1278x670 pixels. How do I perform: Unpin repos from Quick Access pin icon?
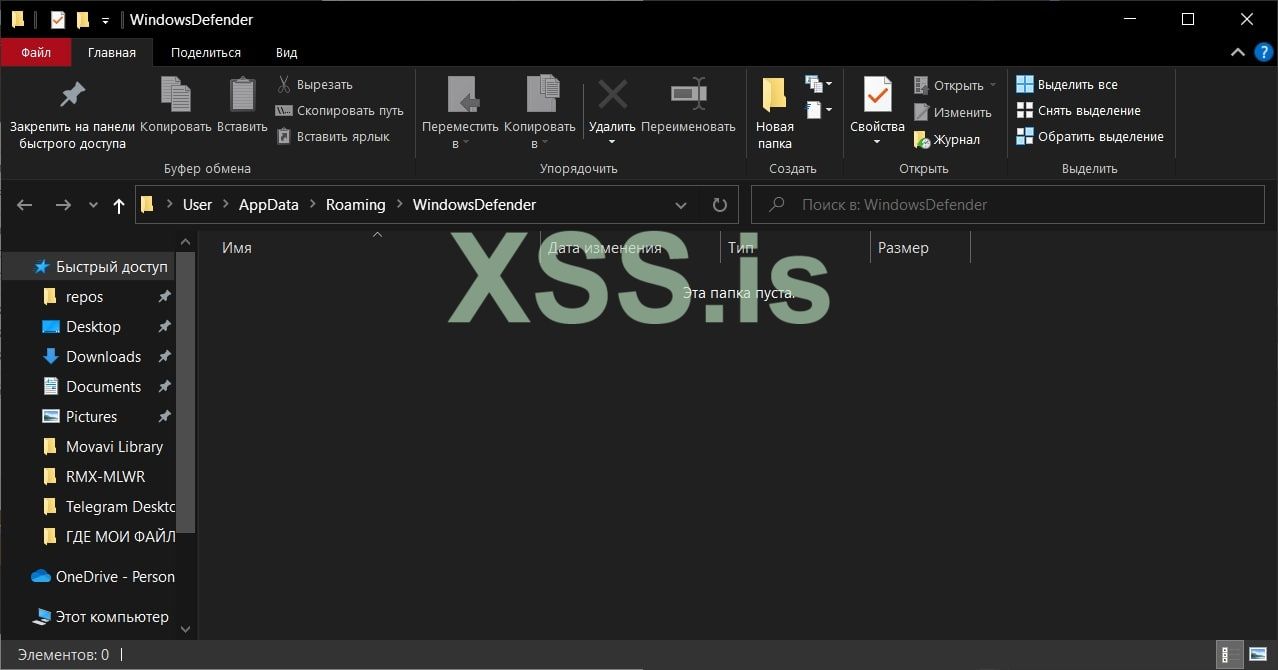tap(164, 297)
